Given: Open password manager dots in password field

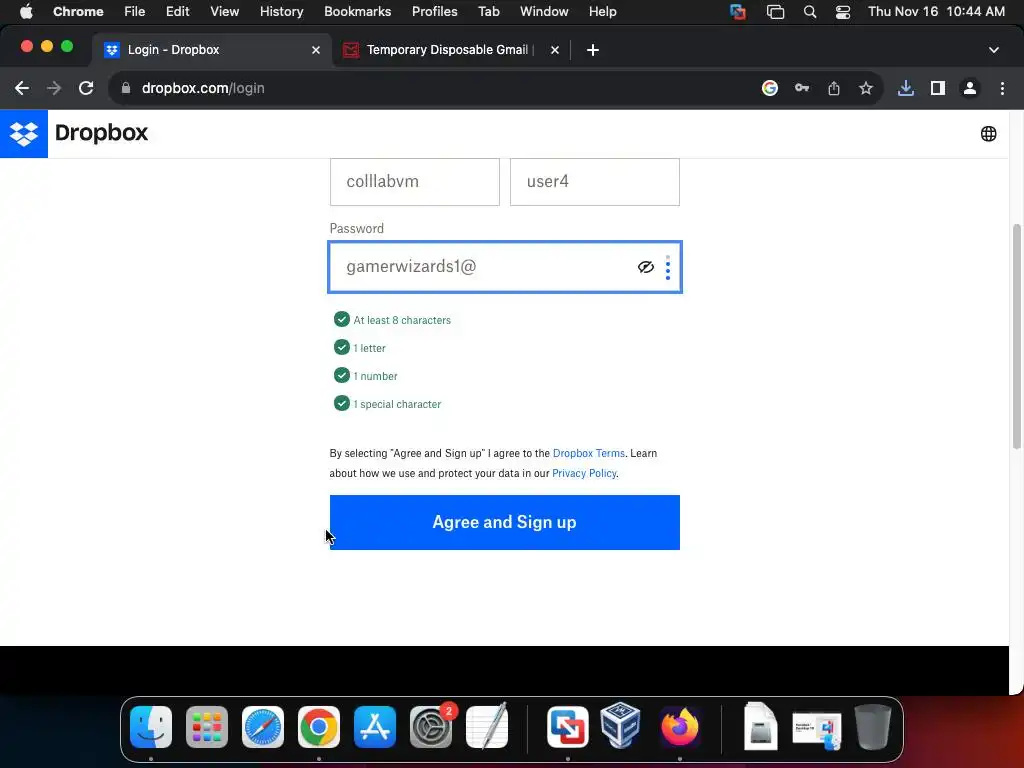Looking at the screenshot, I should pyautogui.click(x=667, y=267).
